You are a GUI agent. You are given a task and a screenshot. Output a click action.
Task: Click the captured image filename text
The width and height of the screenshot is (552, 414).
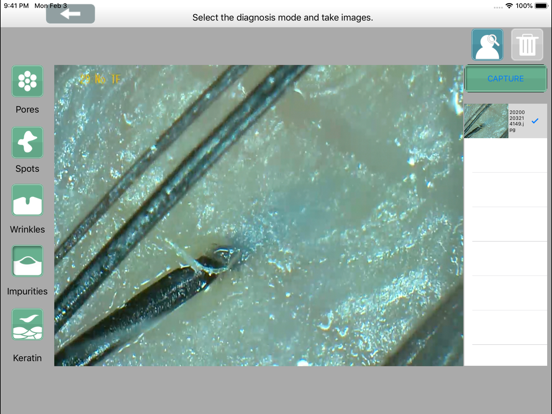tap(517, 121)
